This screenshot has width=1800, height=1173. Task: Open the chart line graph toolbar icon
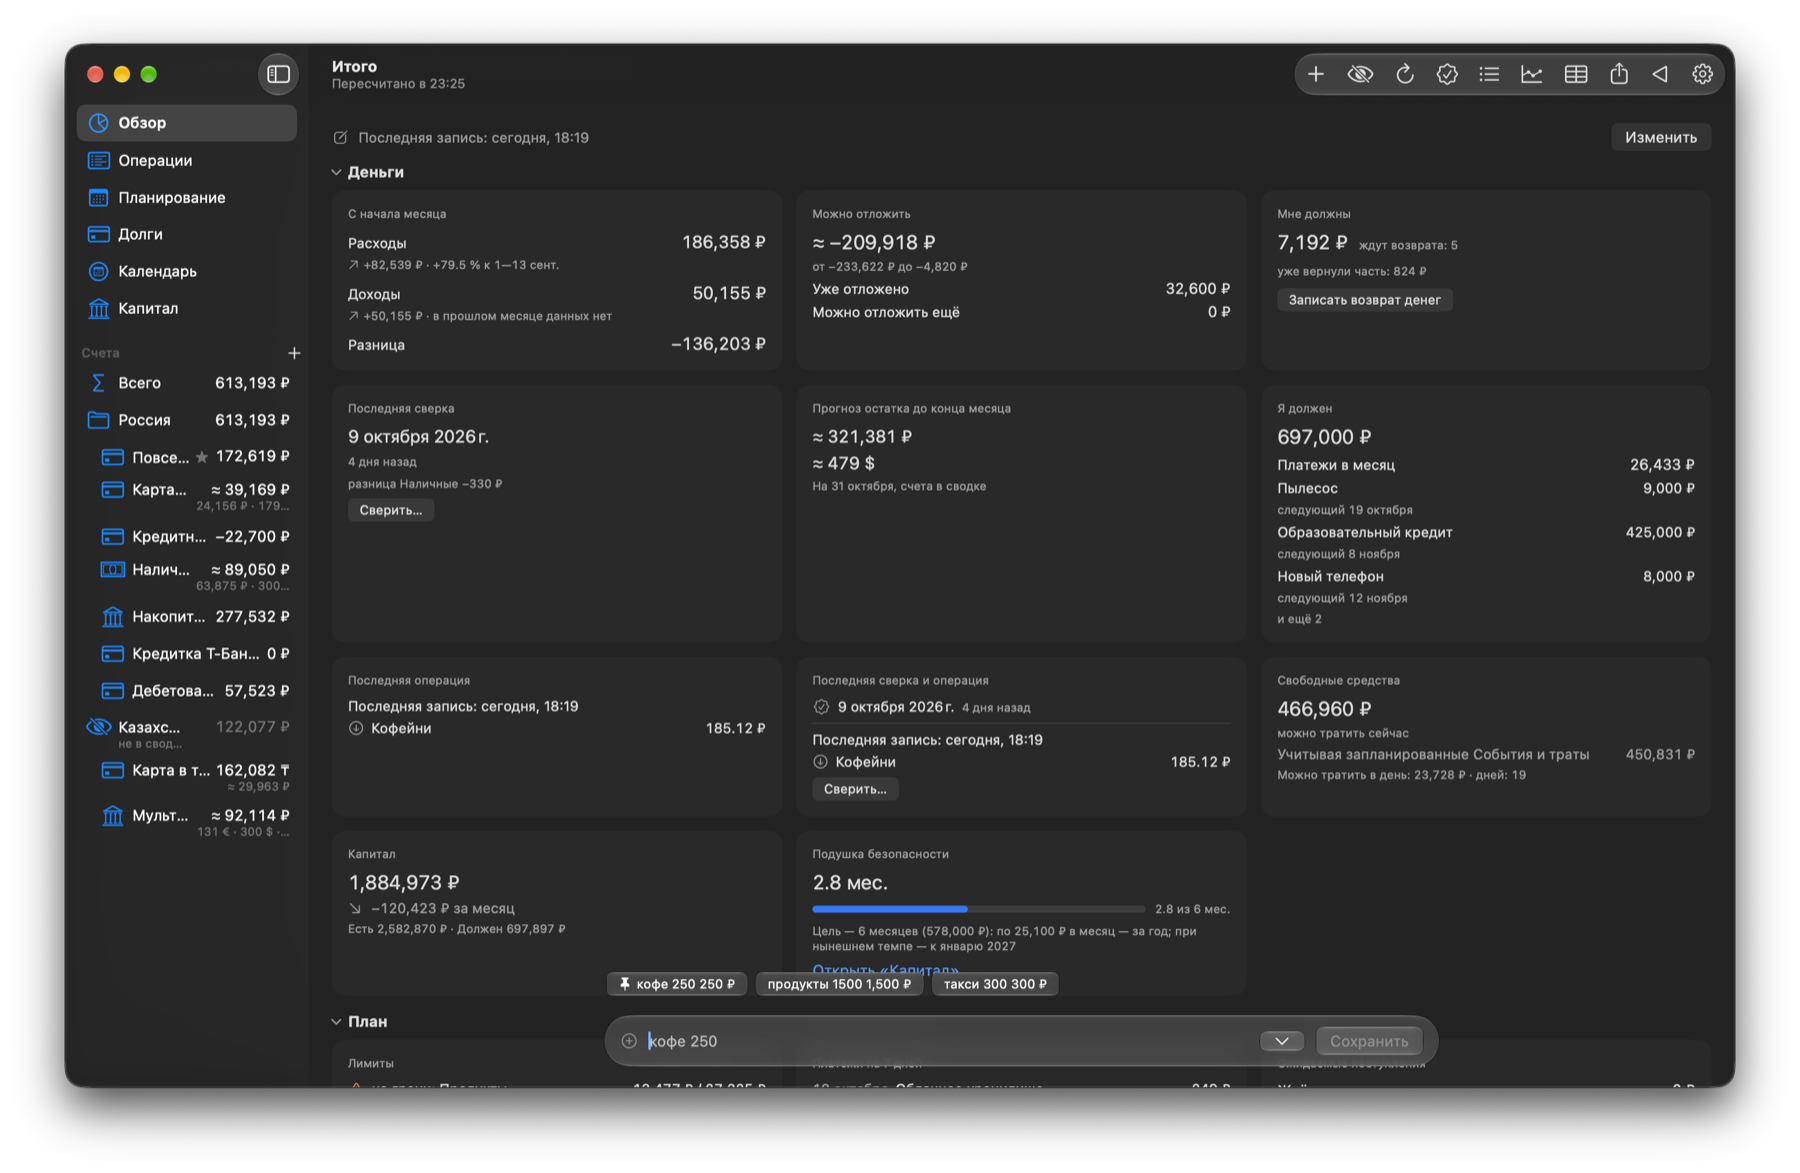(1532, 75)
